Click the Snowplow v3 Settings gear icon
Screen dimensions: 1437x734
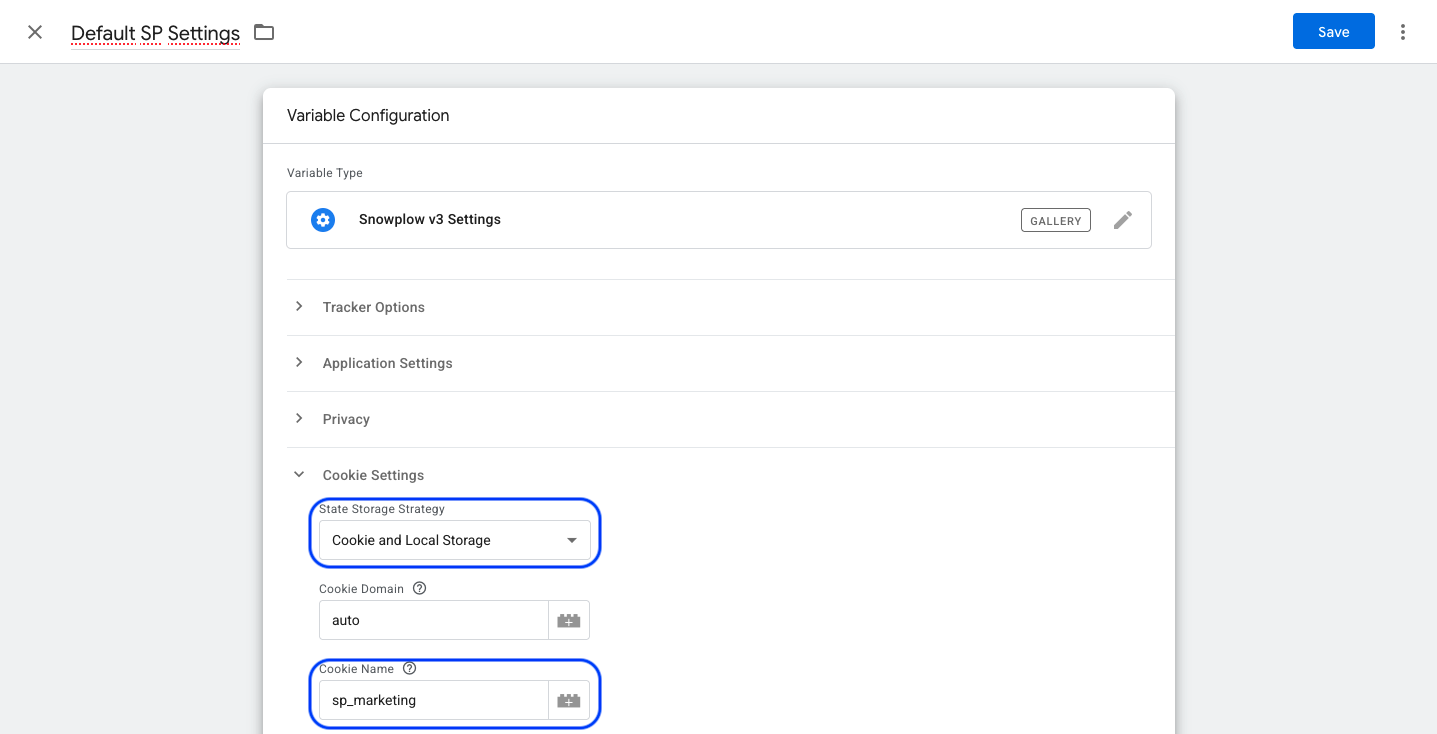pos(323,220)
